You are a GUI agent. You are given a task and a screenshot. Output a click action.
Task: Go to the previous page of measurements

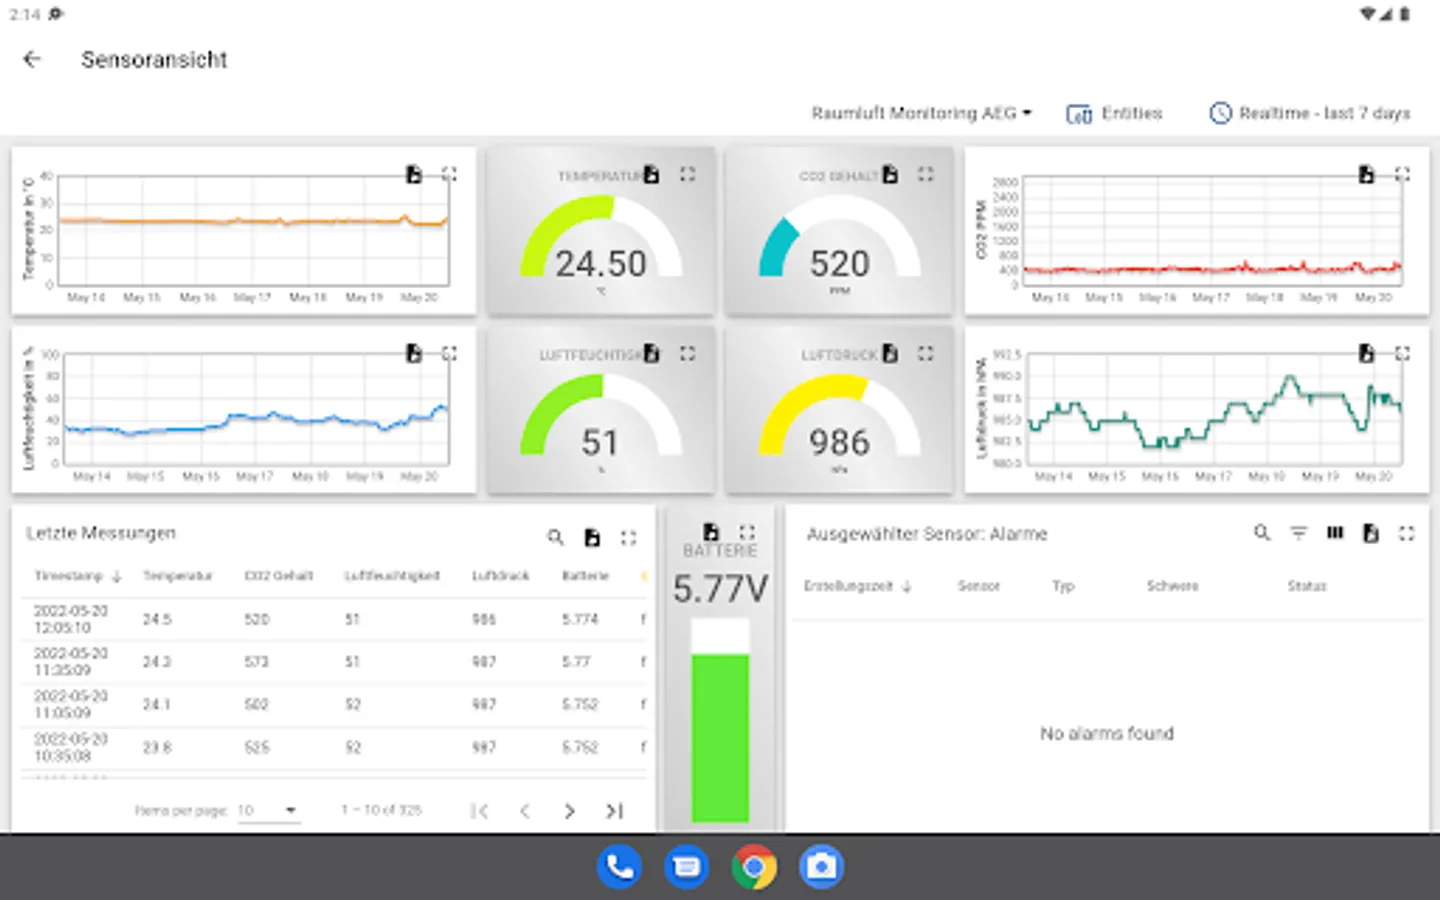pos(525,811)
